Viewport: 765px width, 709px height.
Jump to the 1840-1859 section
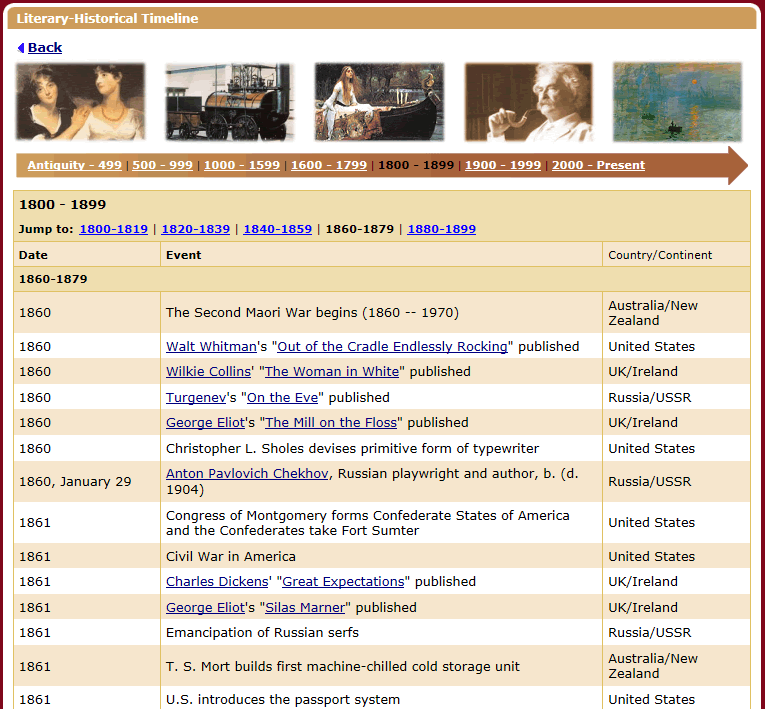coord(278,229)
